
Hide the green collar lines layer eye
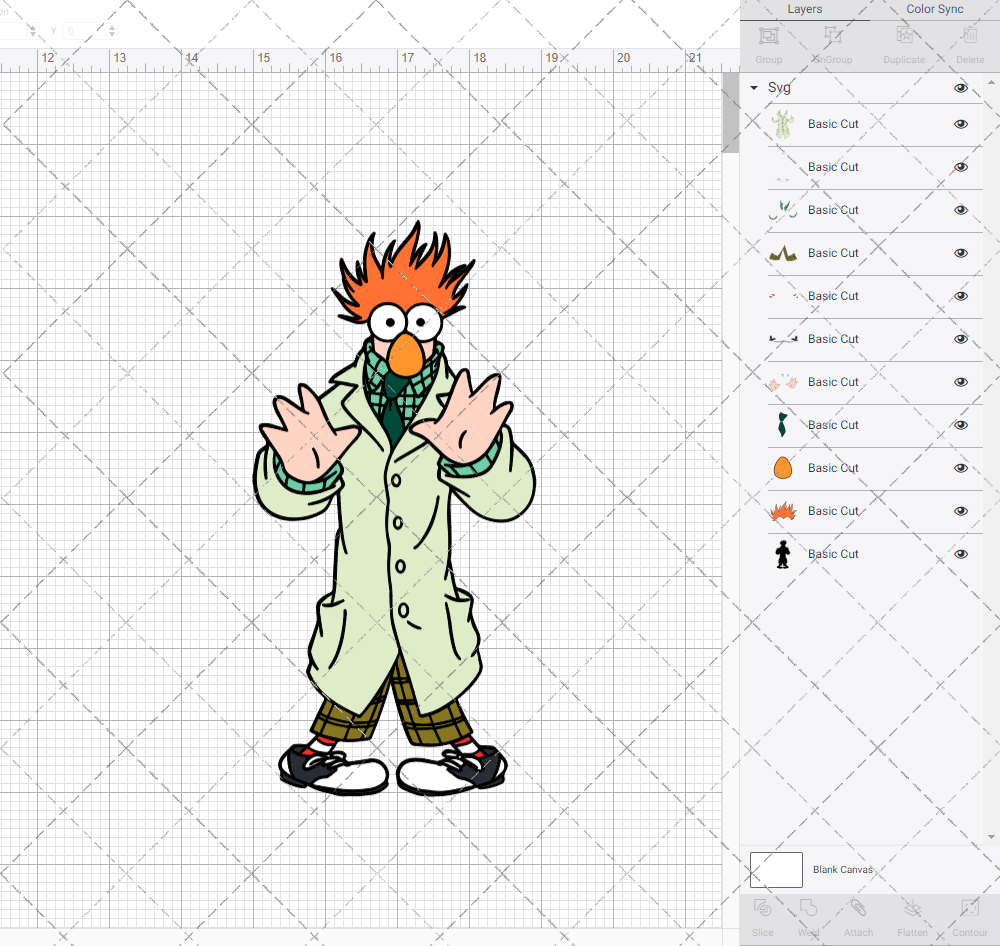[x=960, y=210]
